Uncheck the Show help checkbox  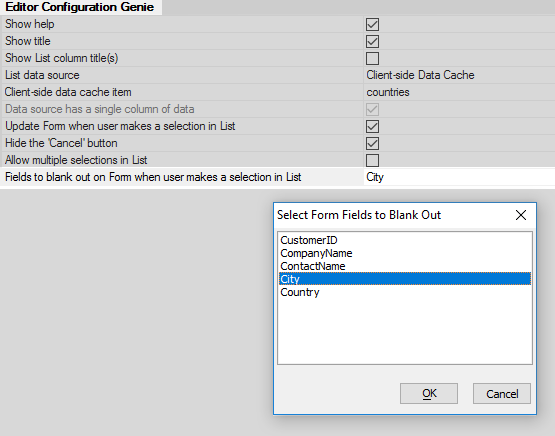click(372, 24)
